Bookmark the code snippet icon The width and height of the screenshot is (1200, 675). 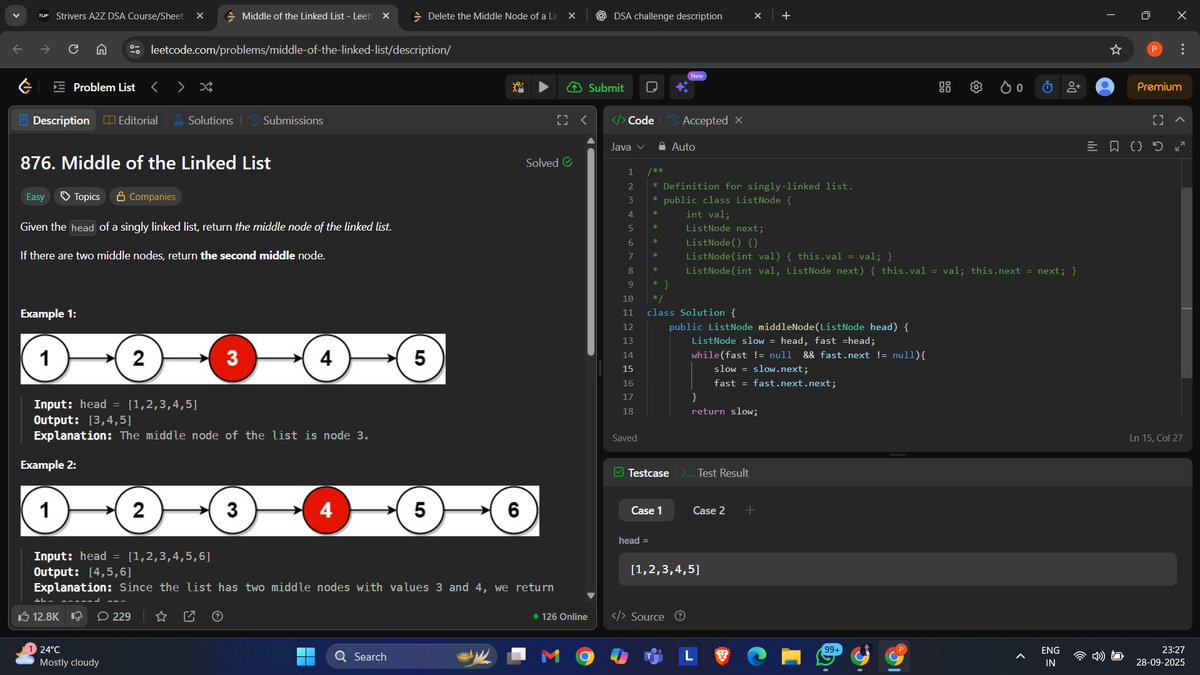(x=1114, y=147)
